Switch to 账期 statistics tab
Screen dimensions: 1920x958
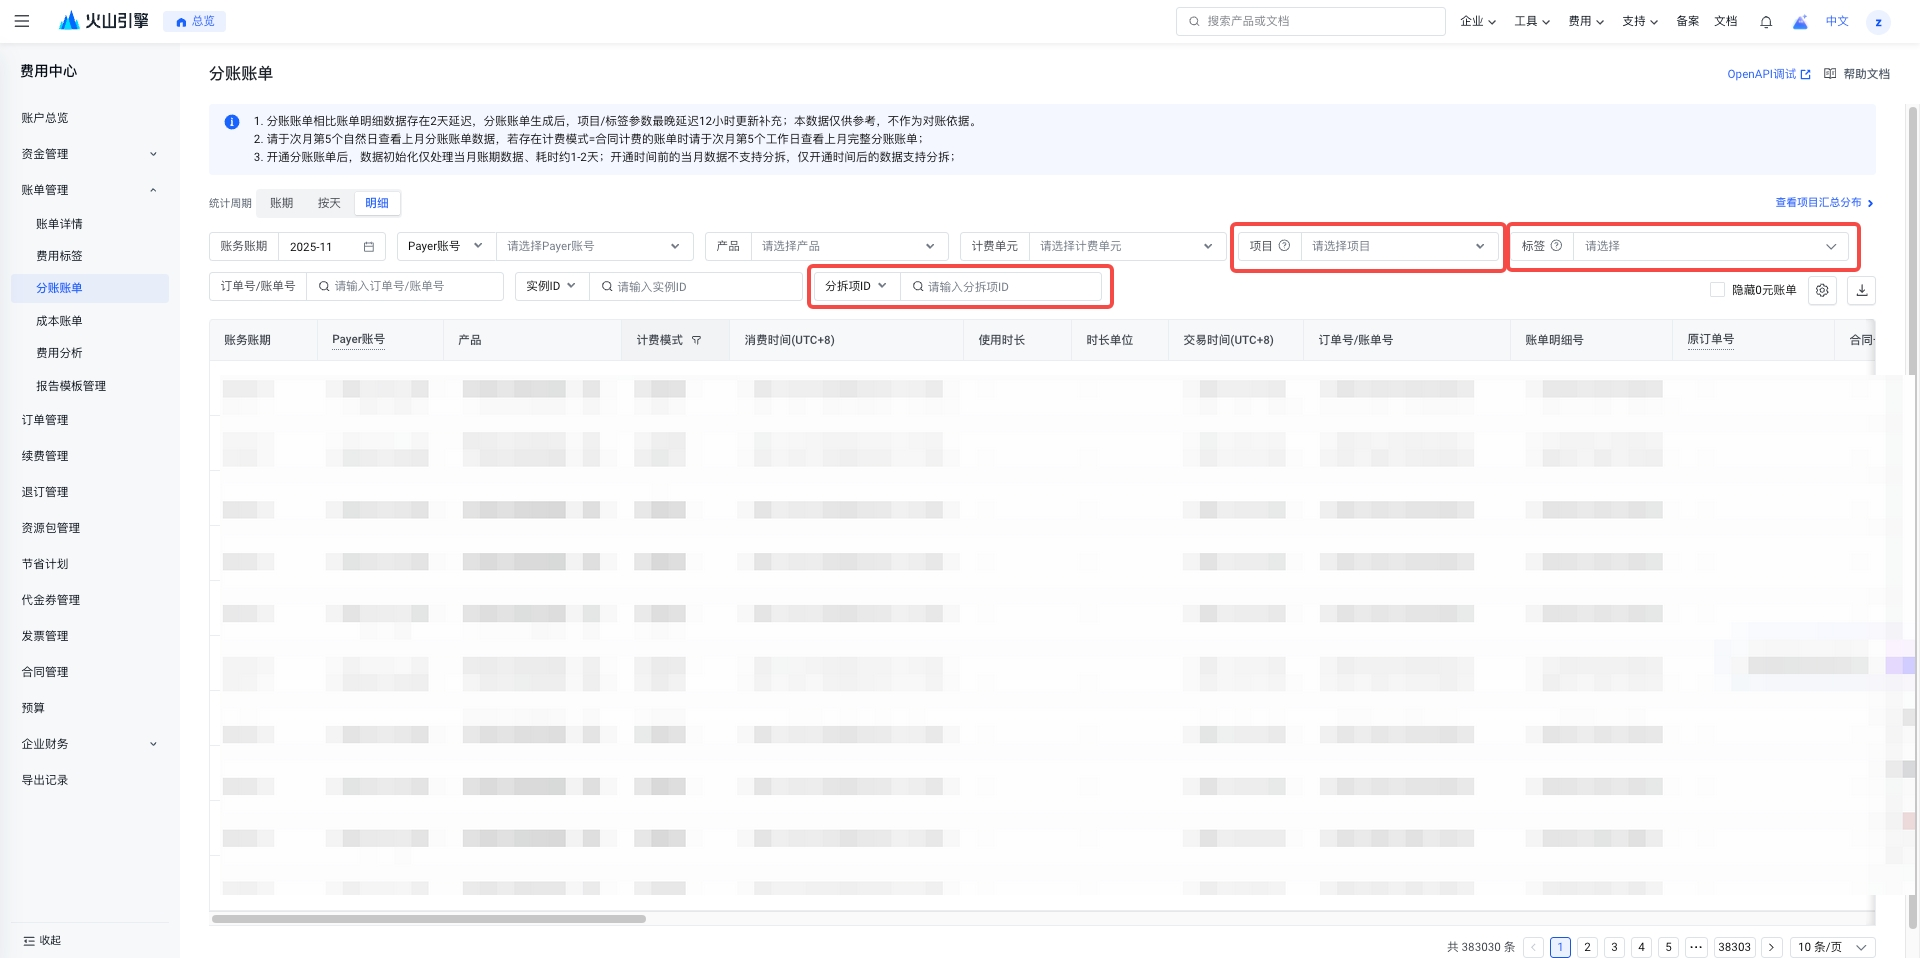click(282, 203)
